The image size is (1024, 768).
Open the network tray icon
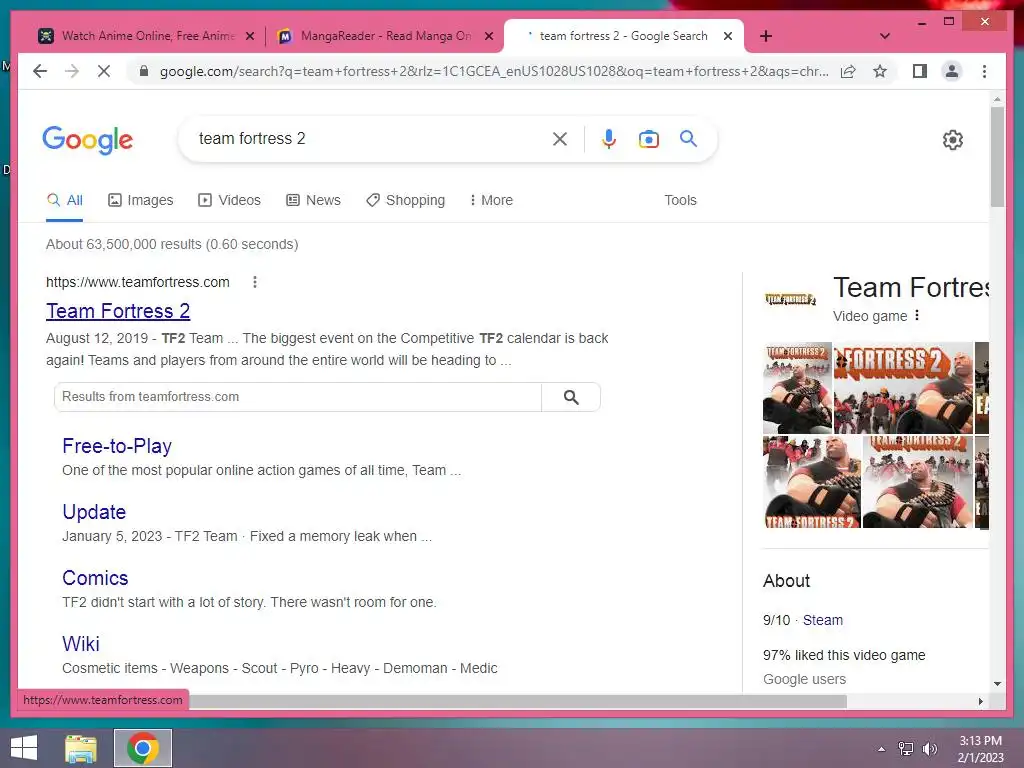[906, 749]
